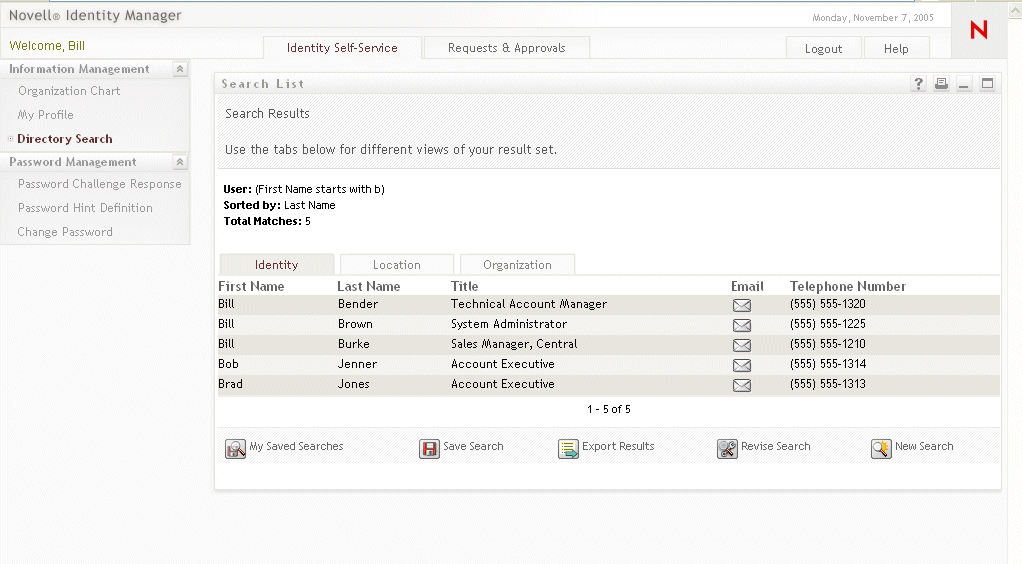This screenshot has height=564, width=1022.
Task: Switch to the Location tab
Action: point(396,265)
